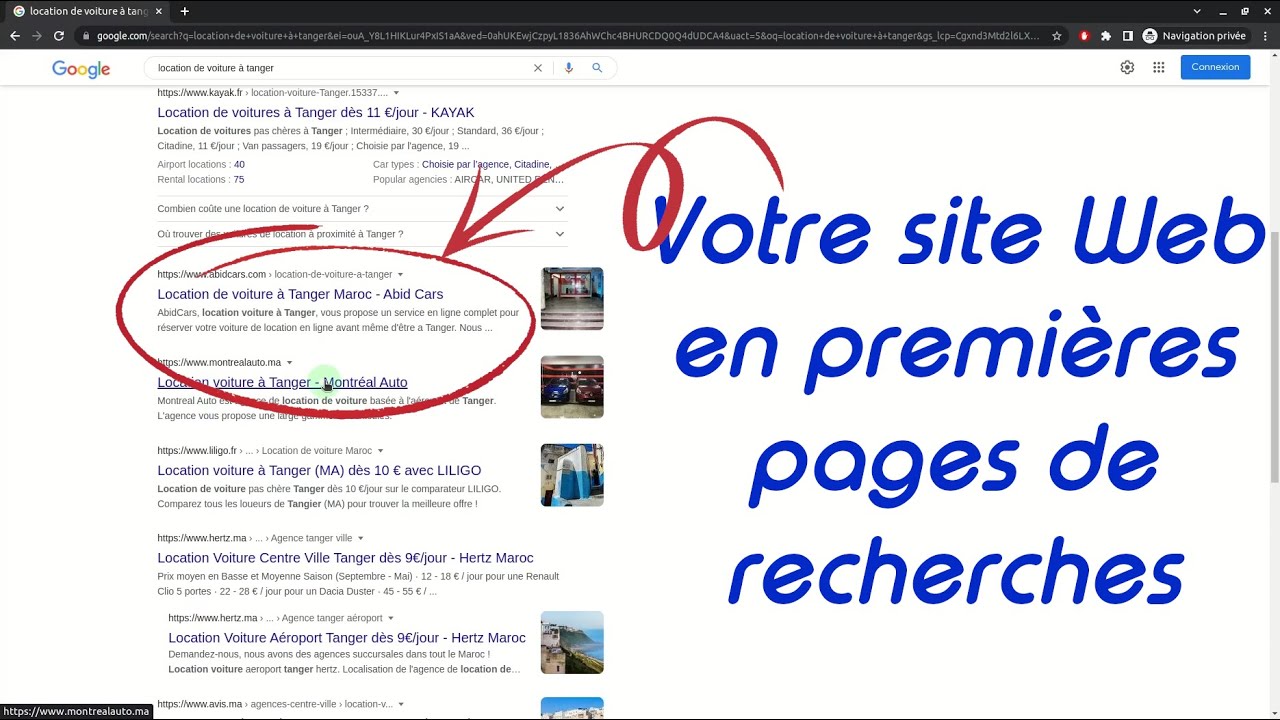Open the liligo.fr result options arrow

point(381,451)
